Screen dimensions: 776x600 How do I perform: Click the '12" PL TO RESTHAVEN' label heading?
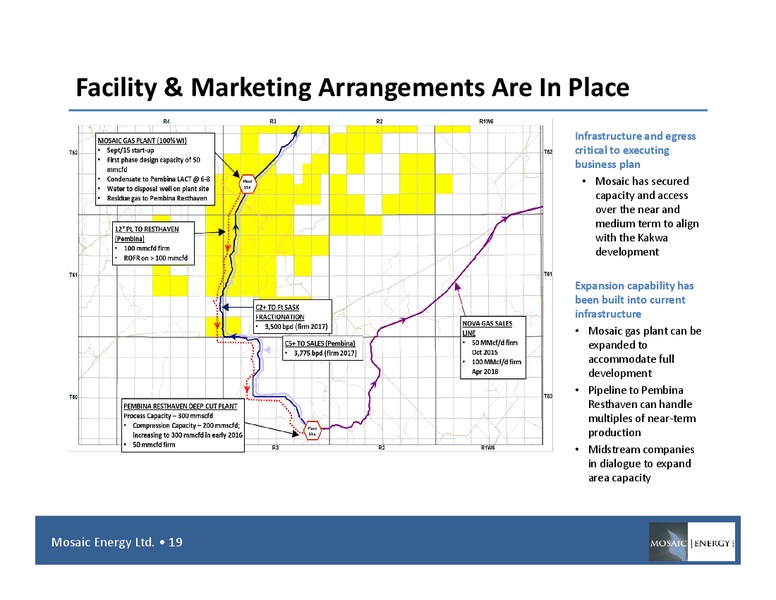click(x=146, y=234)
